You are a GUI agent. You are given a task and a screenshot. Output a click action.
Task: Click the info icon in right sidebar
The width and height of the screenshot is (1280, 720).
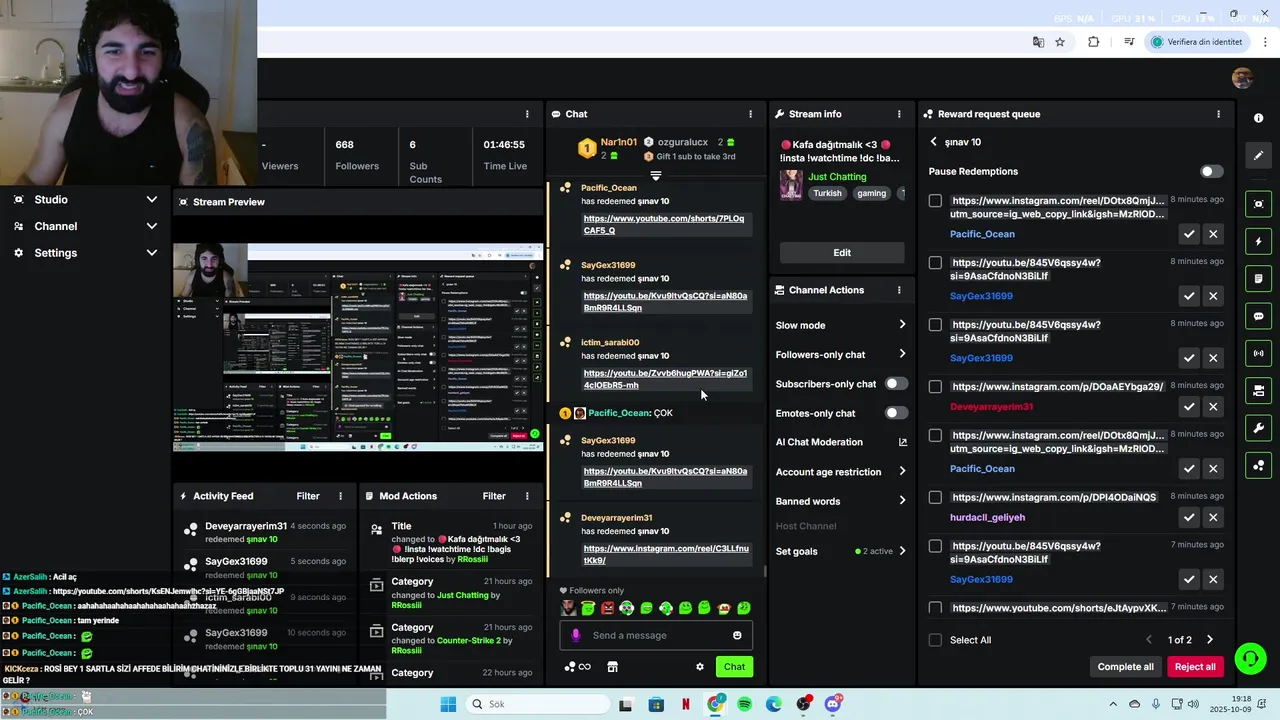pyautogui.click(x=1258, y=118)
